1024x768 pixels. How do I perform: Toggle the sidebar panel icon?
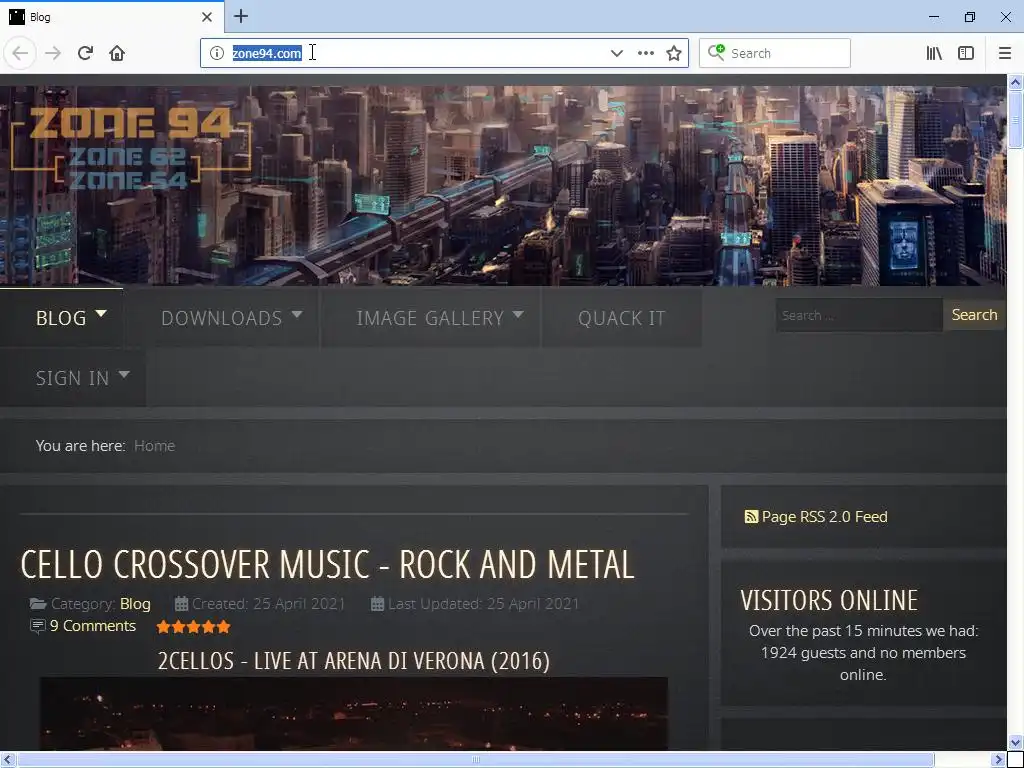pyautogui.click(x=966, y=53)
